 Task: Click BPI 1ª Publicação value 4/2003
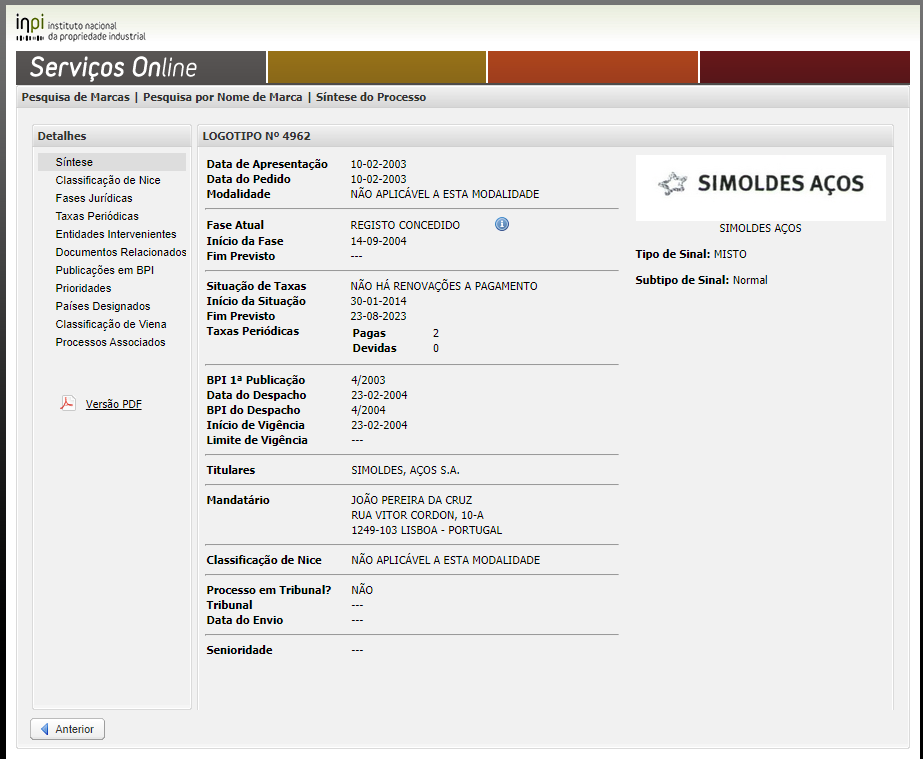tap(368, 380)
